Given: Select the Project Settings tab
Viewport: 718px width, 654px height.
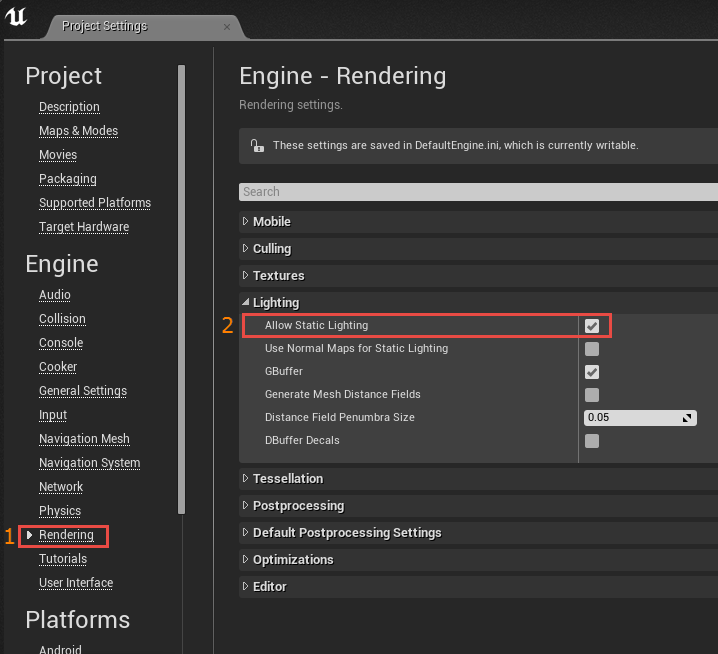Looking at the screenshot, I should click(104, 26).
